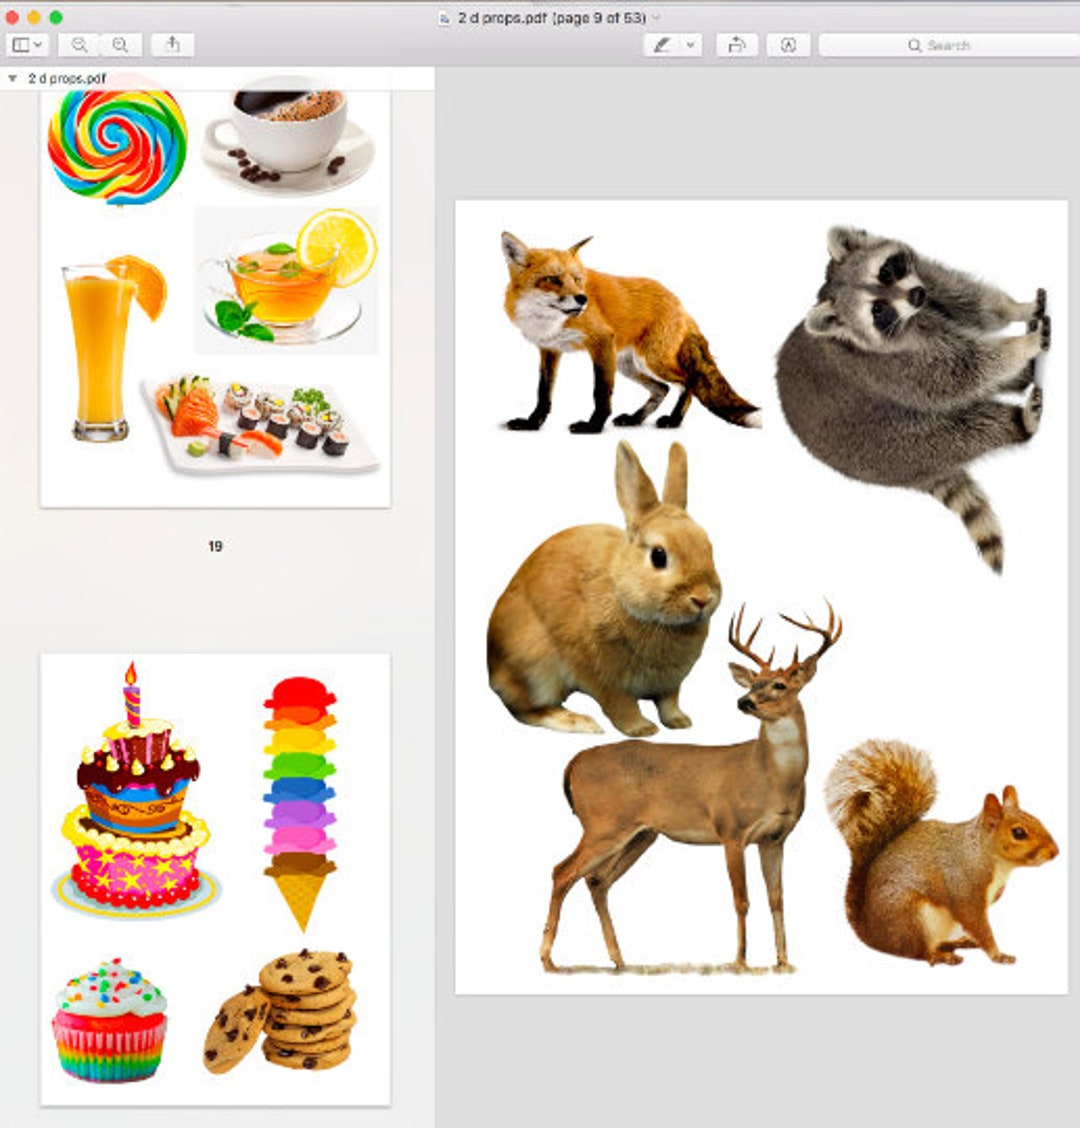Open the highlight color dropdown arrow
1080x1128 pixels.
[x=690, y=46]
